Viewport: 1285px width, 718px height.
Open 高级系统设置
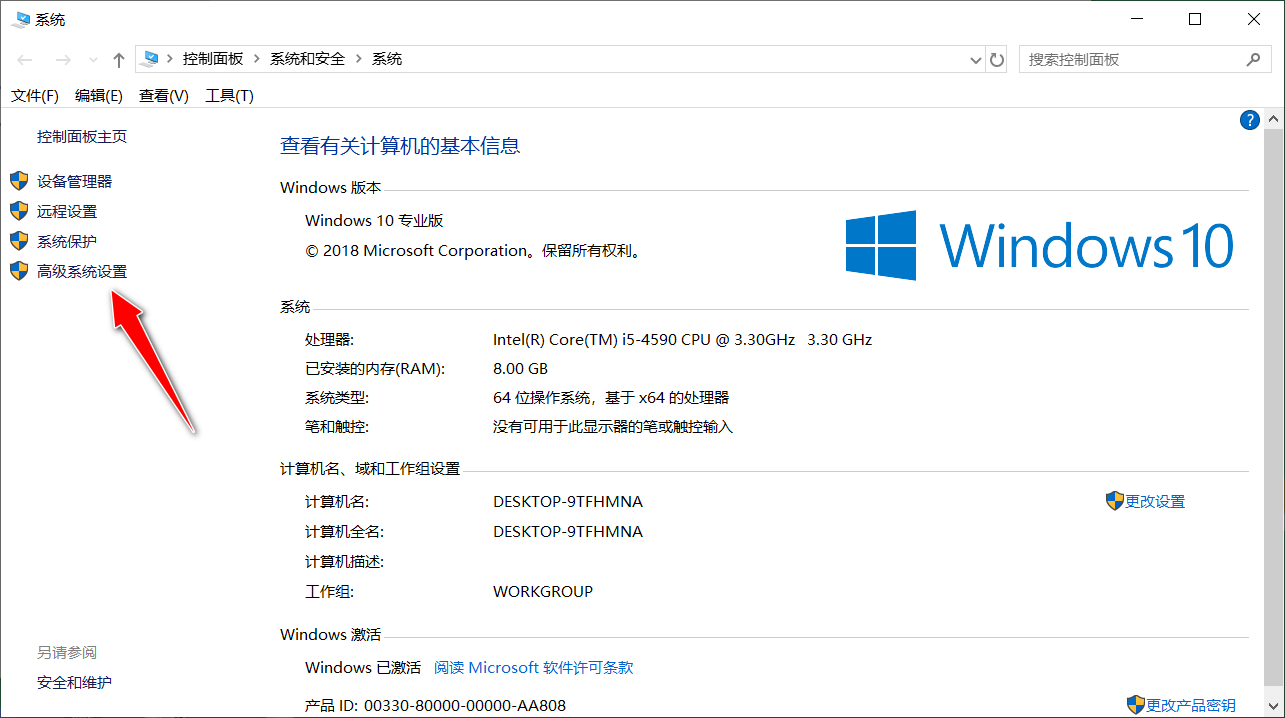82,271
